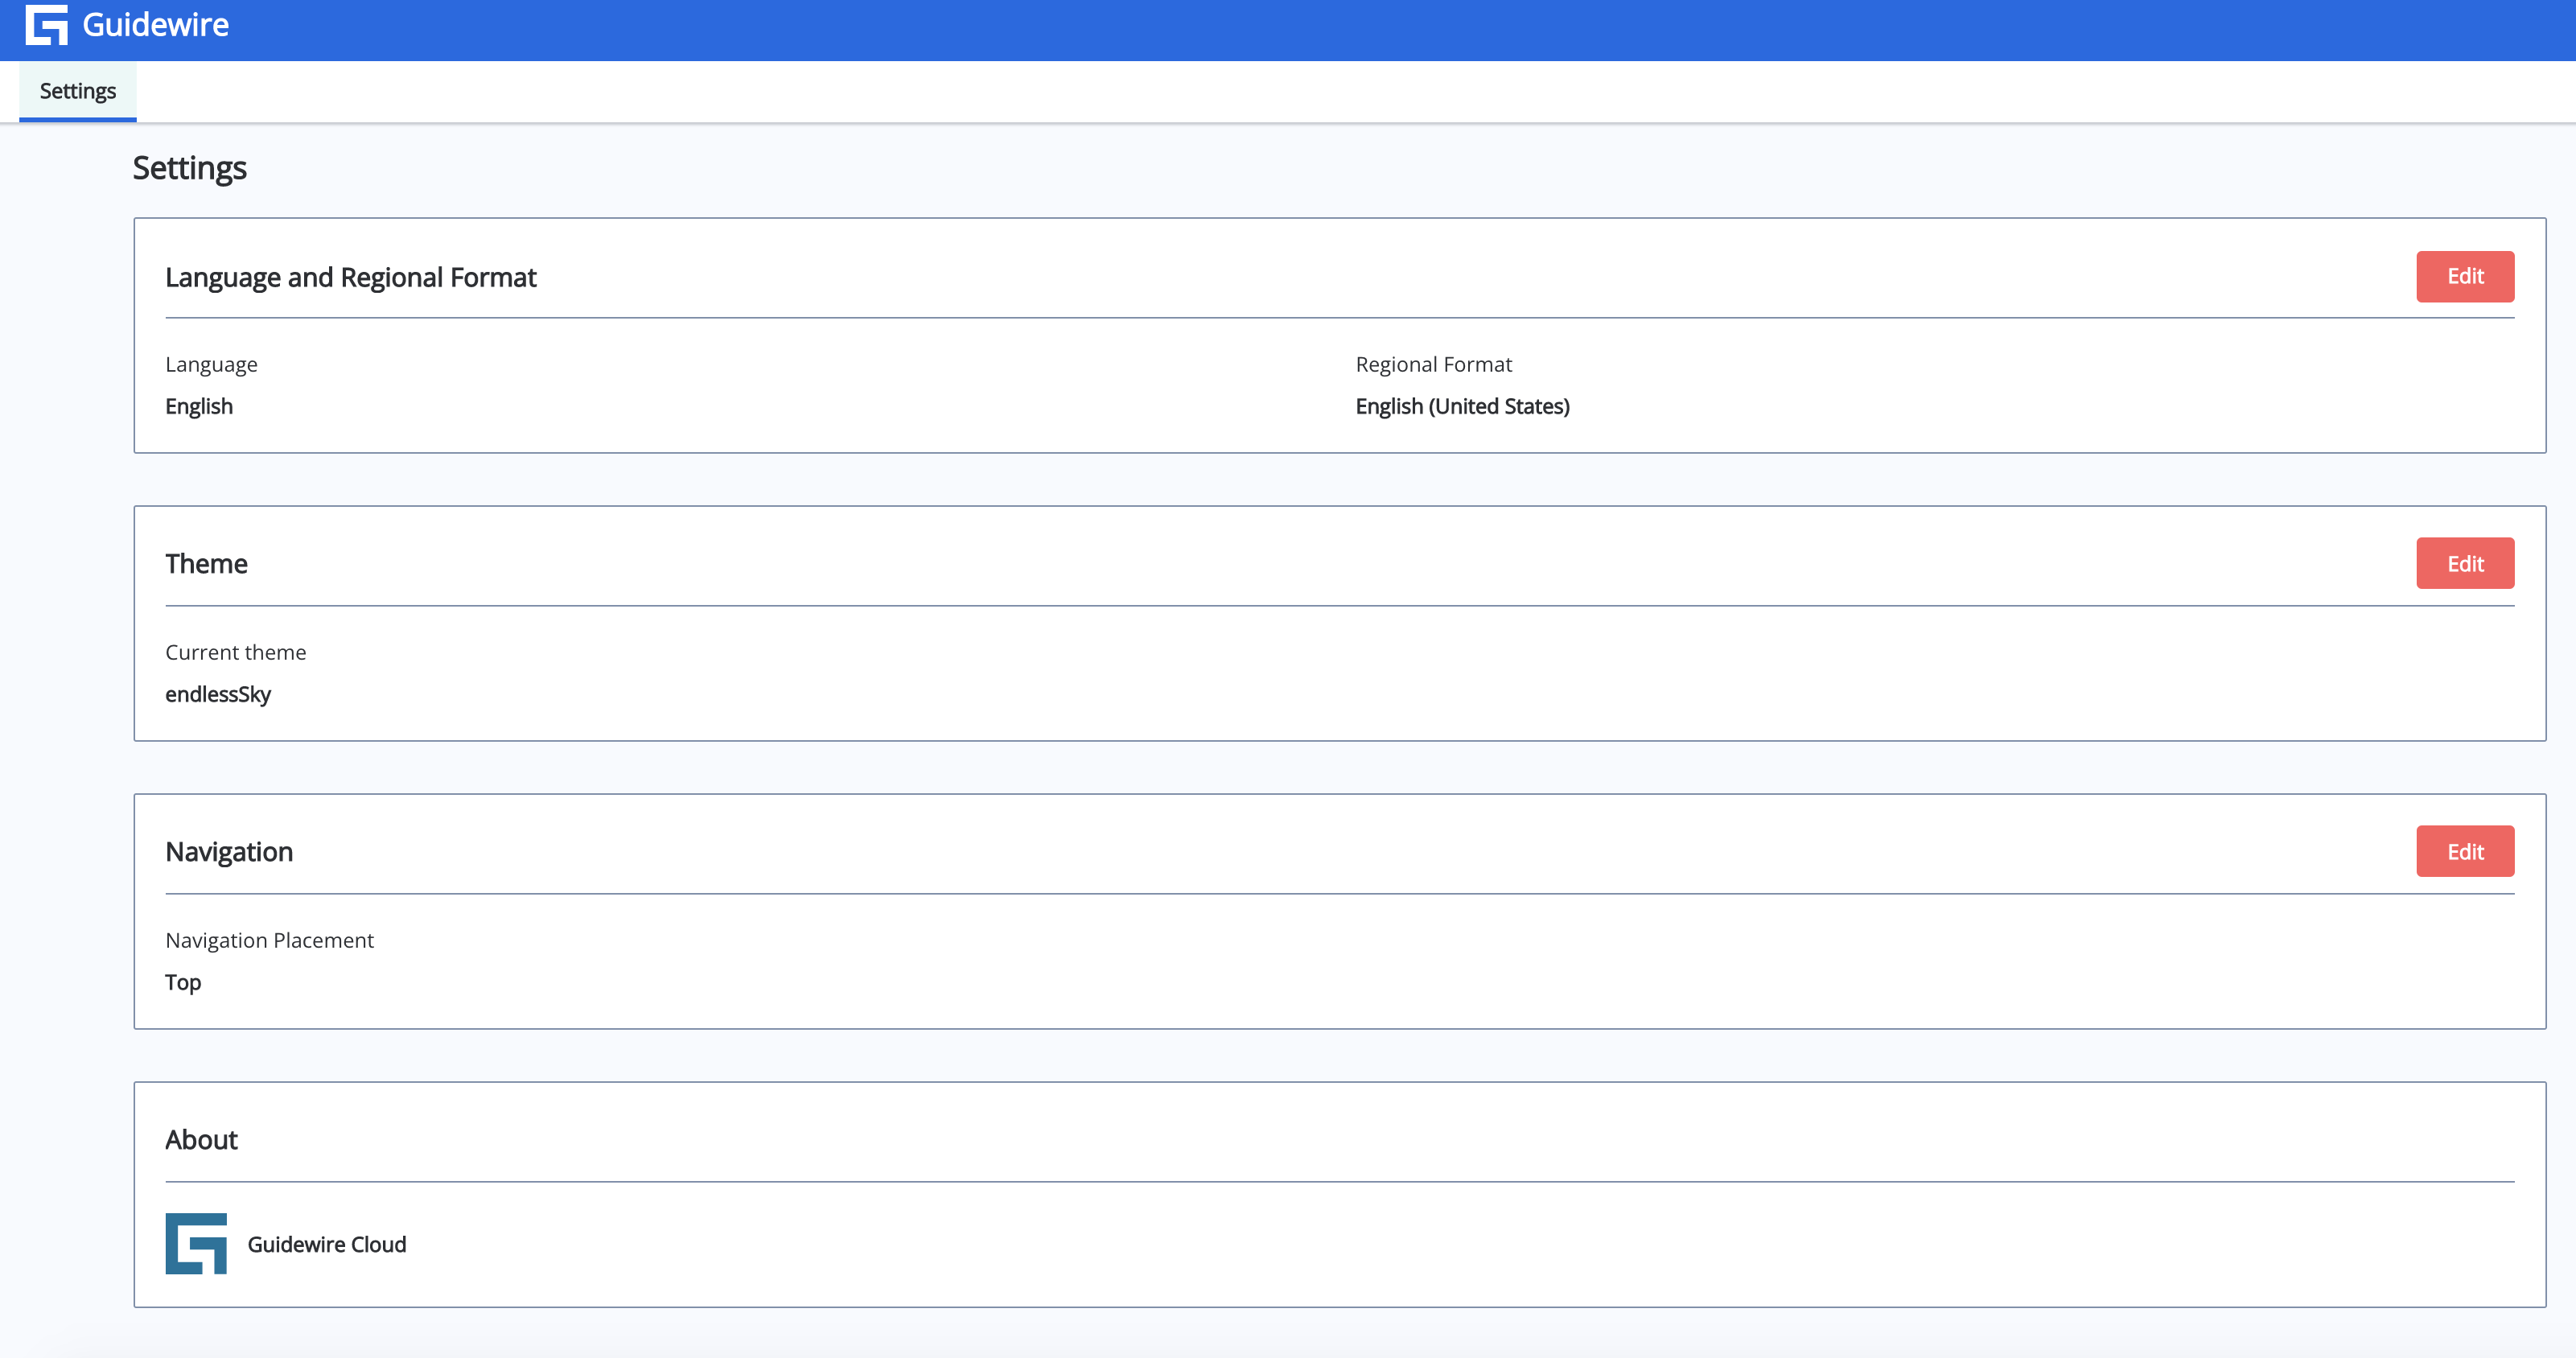The height and width of the screenshot is (1358, 2576).
Task: Click the Guidewire logo icon in header
Action: 46,25
